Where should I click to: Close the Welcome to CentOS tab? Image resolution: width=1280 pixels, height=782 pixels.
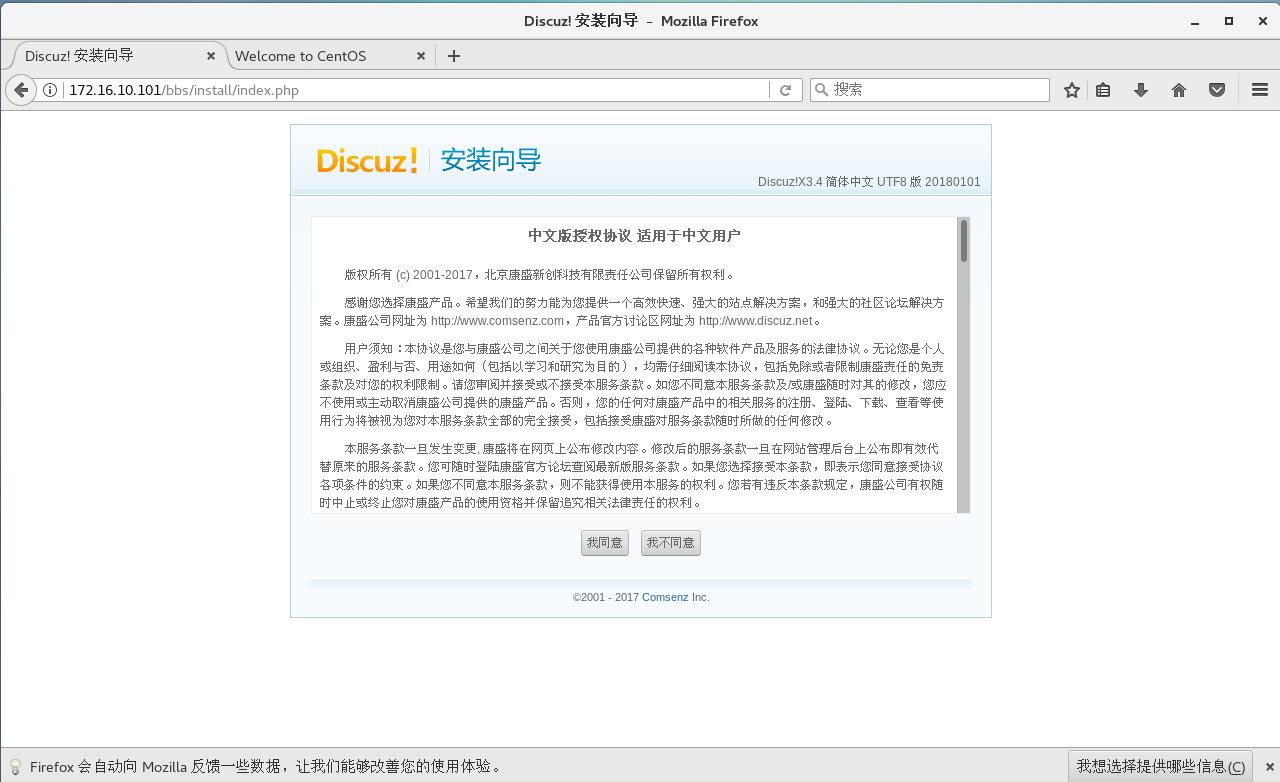[x=421, y=56]
